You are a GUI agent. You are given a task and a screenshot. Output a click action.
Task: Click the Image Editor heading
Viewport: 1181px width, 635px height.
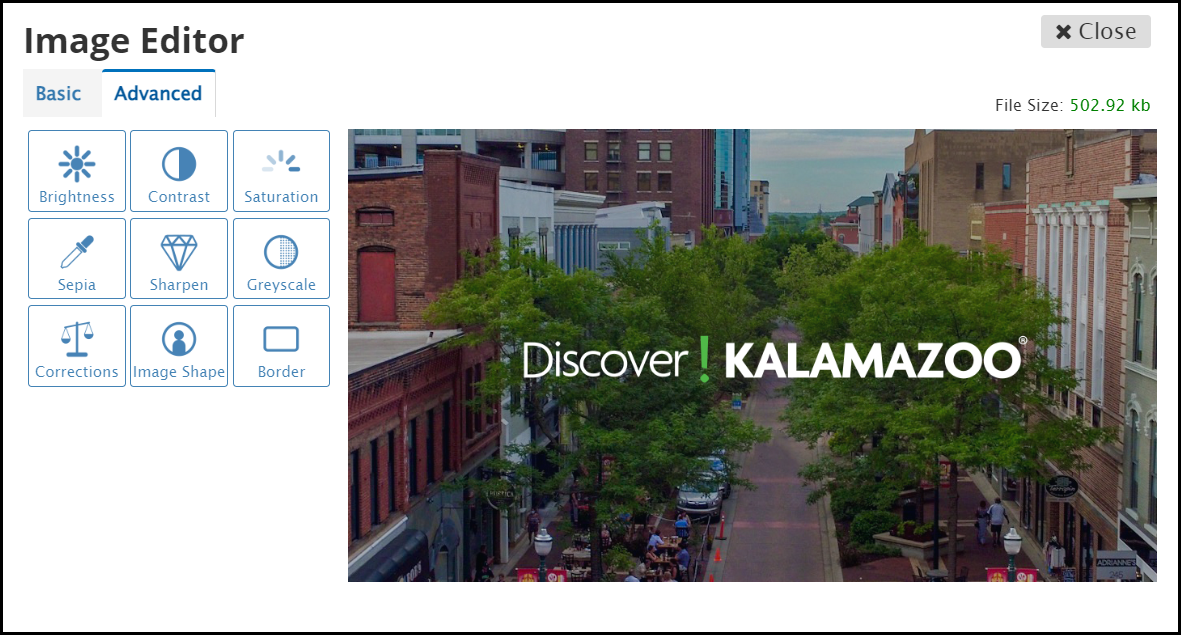click(134, 41)
